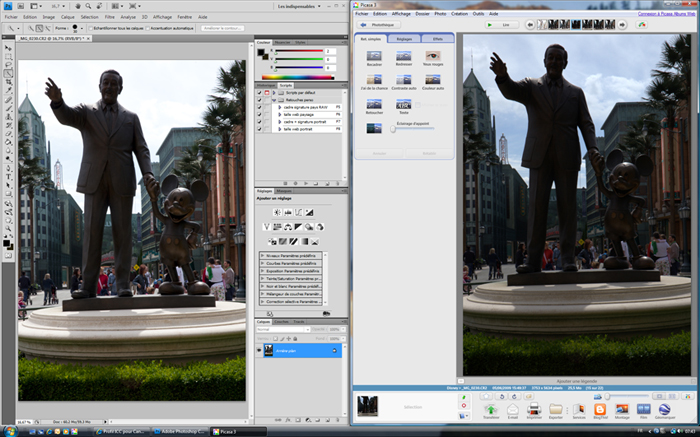Apply the J'ai de la chance fix
This screenshot has height=437, width=700.
[374, 79]
